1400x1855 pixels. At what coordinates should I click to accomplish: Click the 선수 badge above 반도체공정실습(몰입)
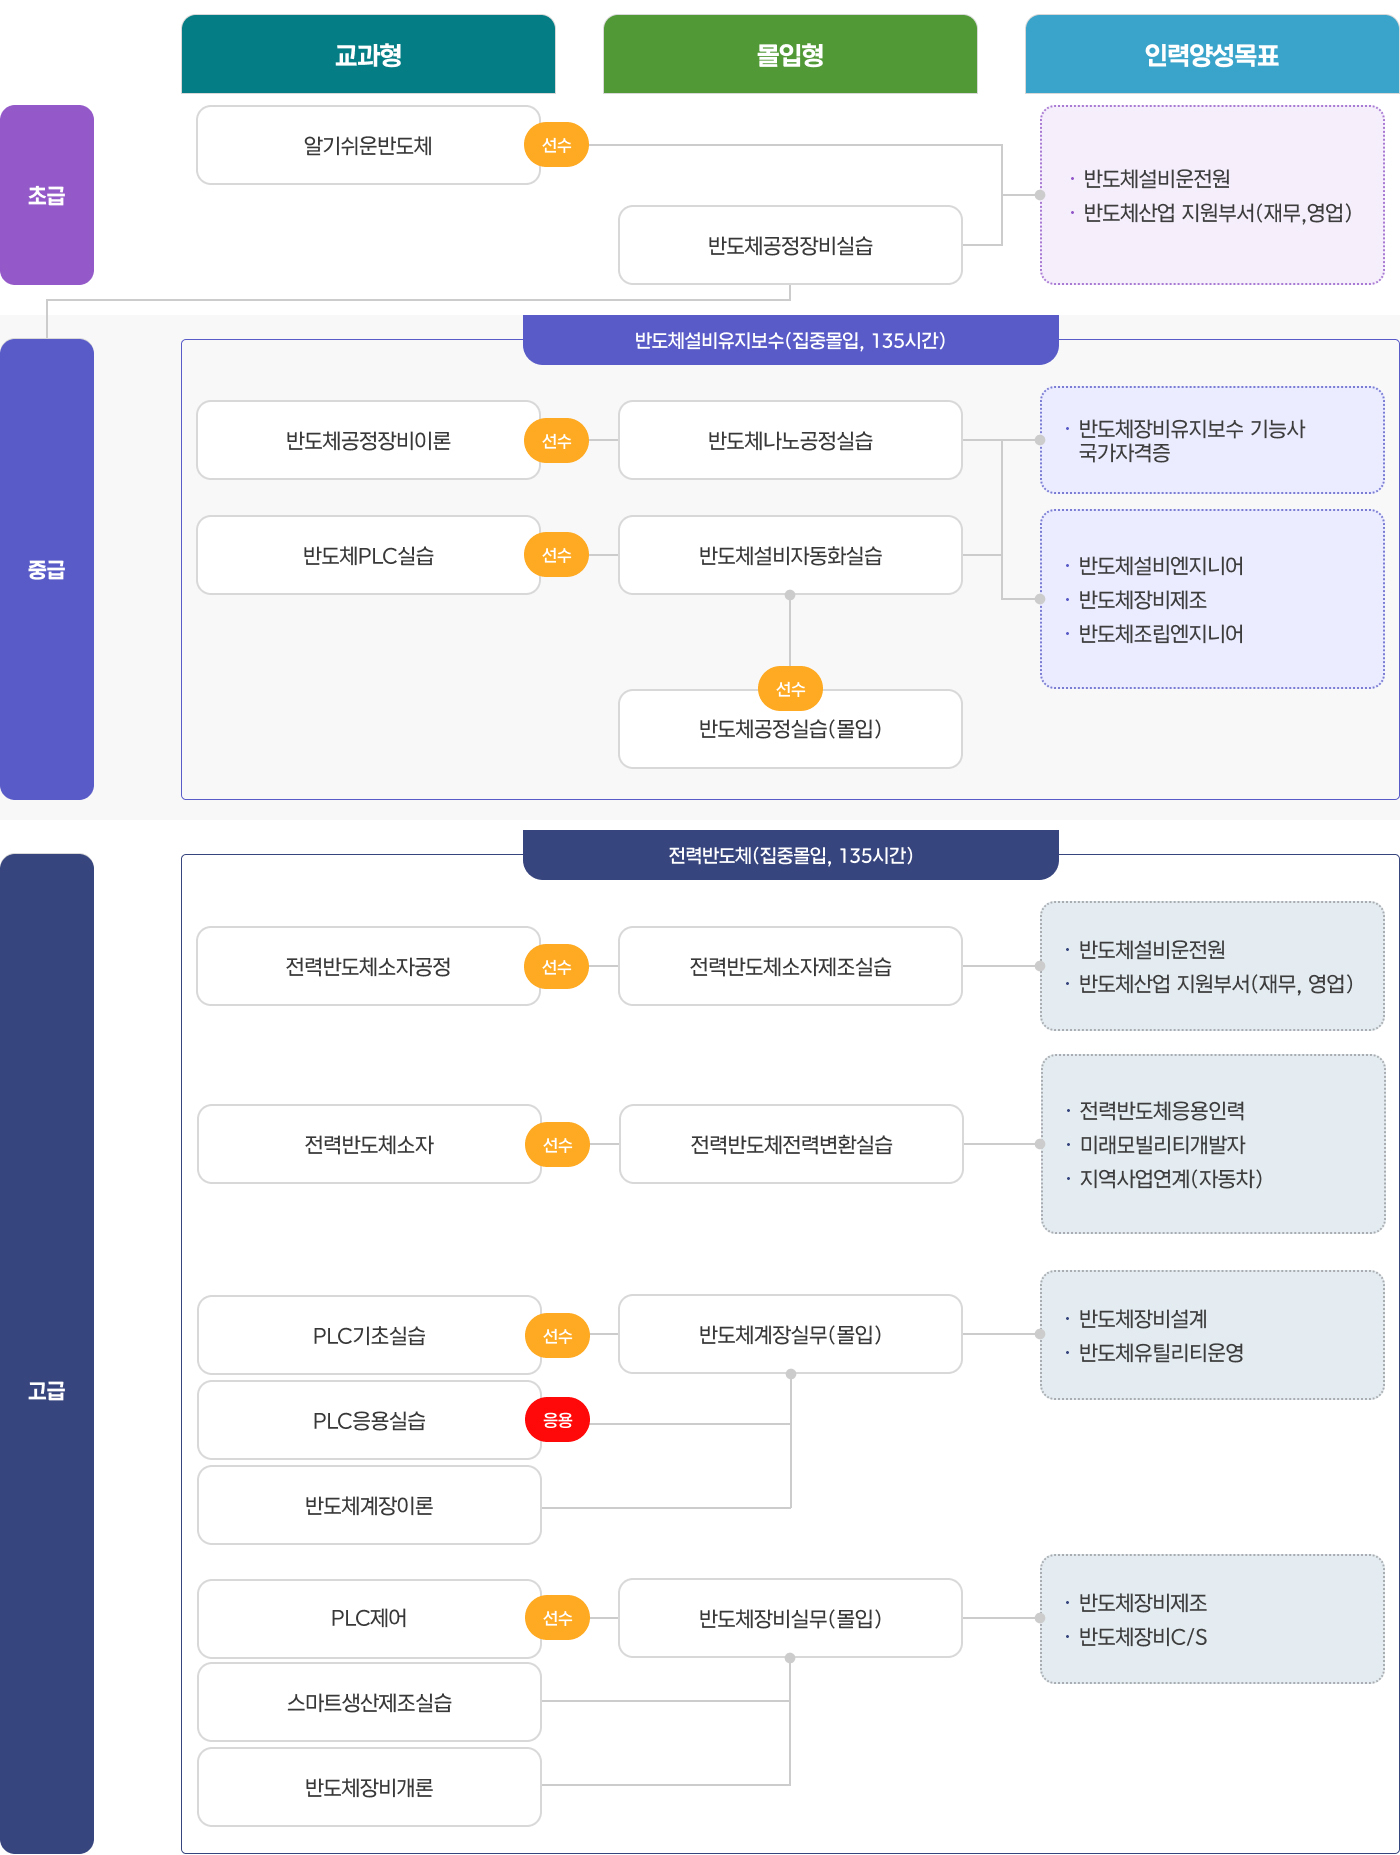(x=790, y=688)
